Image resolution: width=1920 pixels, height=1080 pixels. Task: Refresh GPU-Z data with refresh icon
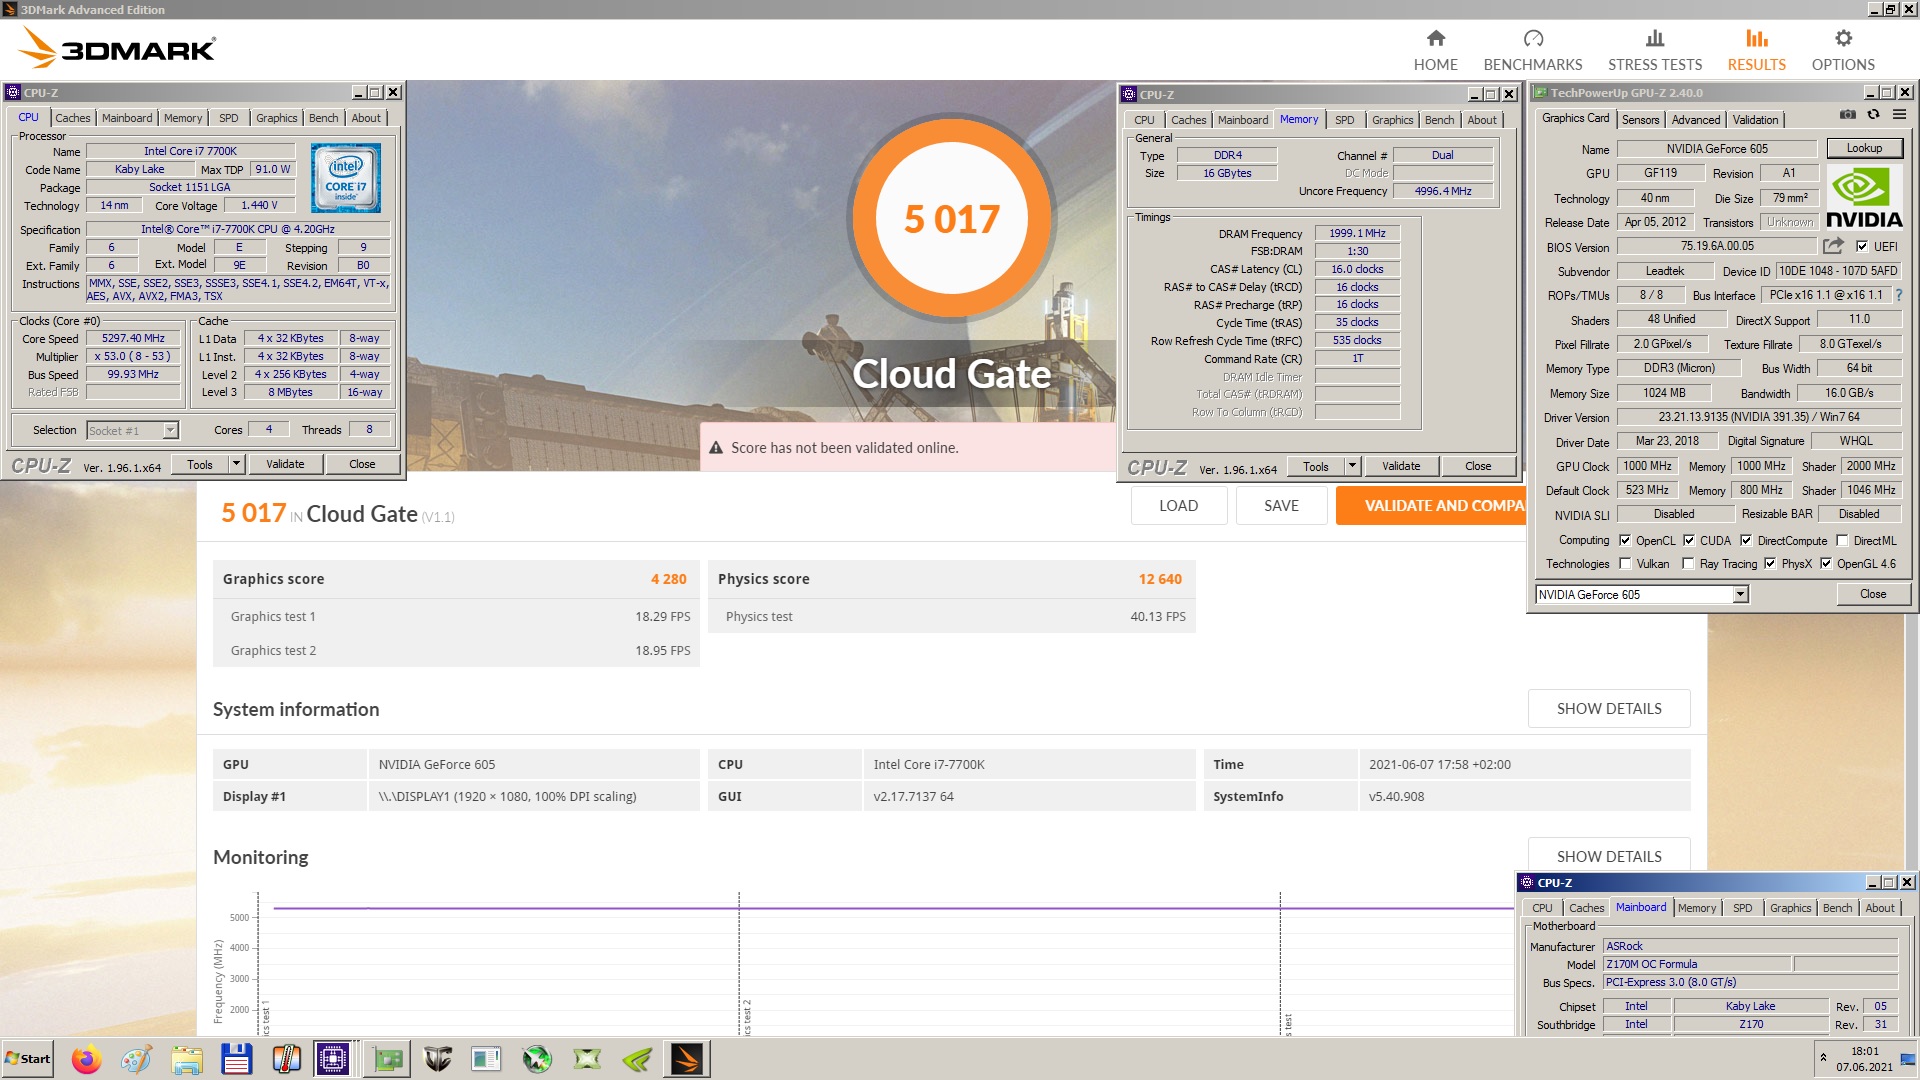[x=1874, y=115]
